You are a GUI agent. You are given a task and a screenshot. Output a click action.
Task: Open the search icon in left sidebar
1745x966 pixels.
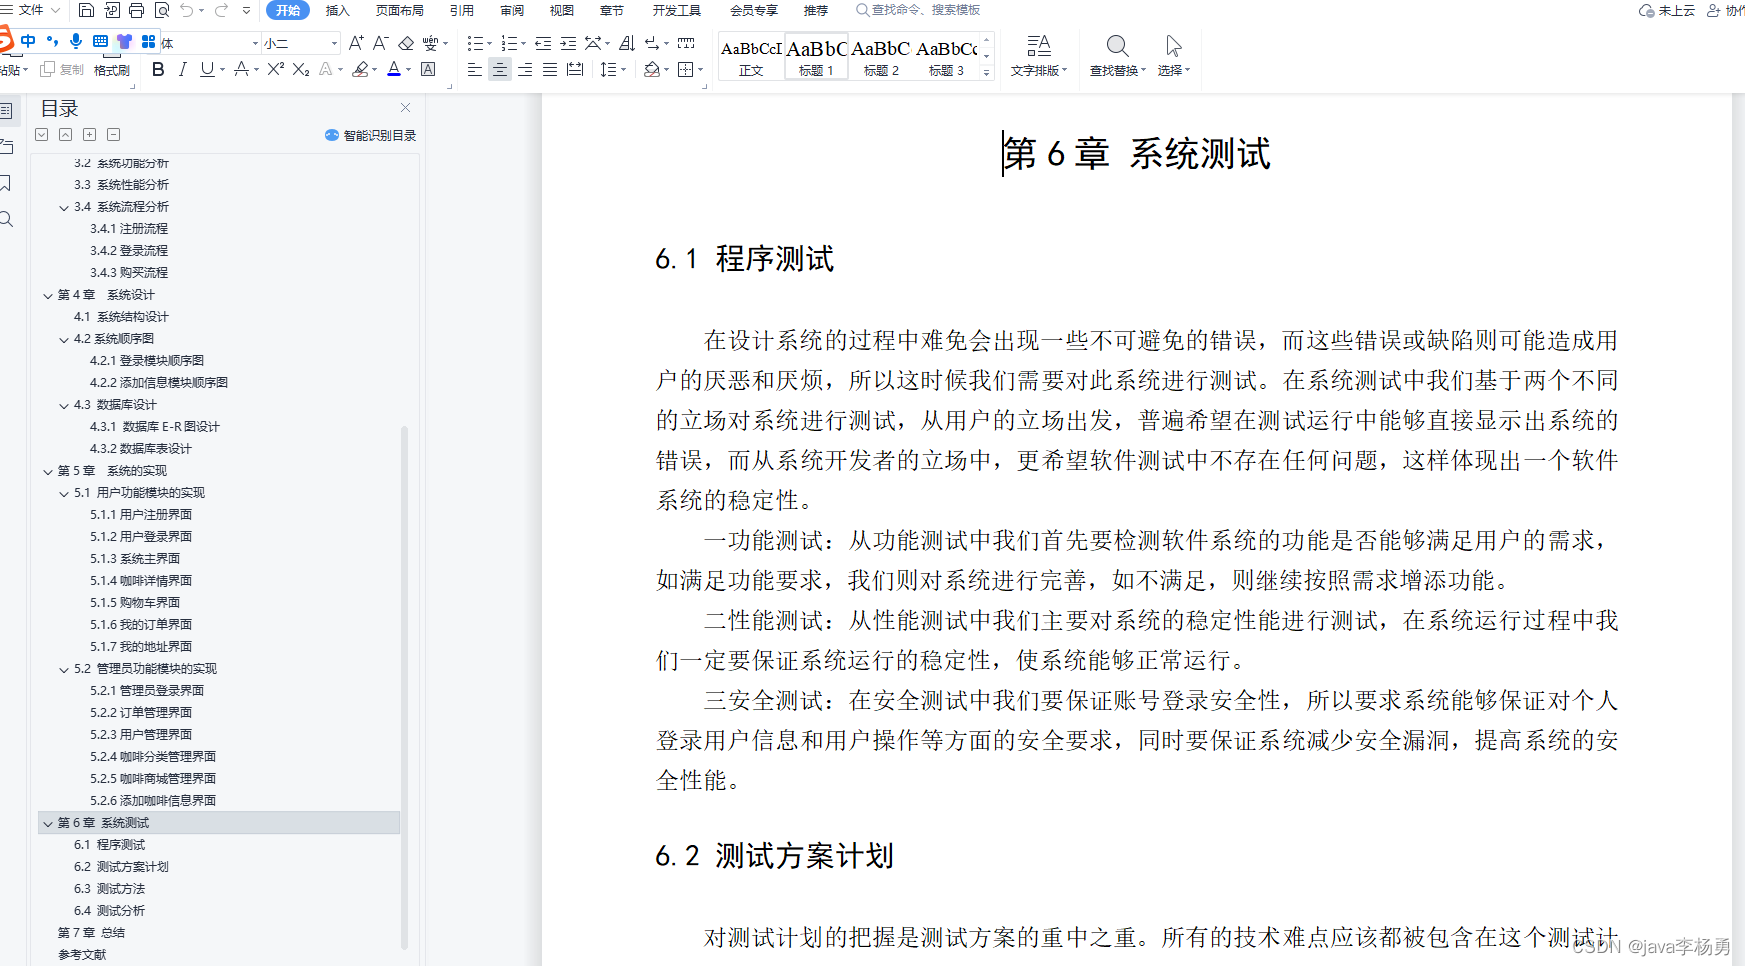(6, 219)
